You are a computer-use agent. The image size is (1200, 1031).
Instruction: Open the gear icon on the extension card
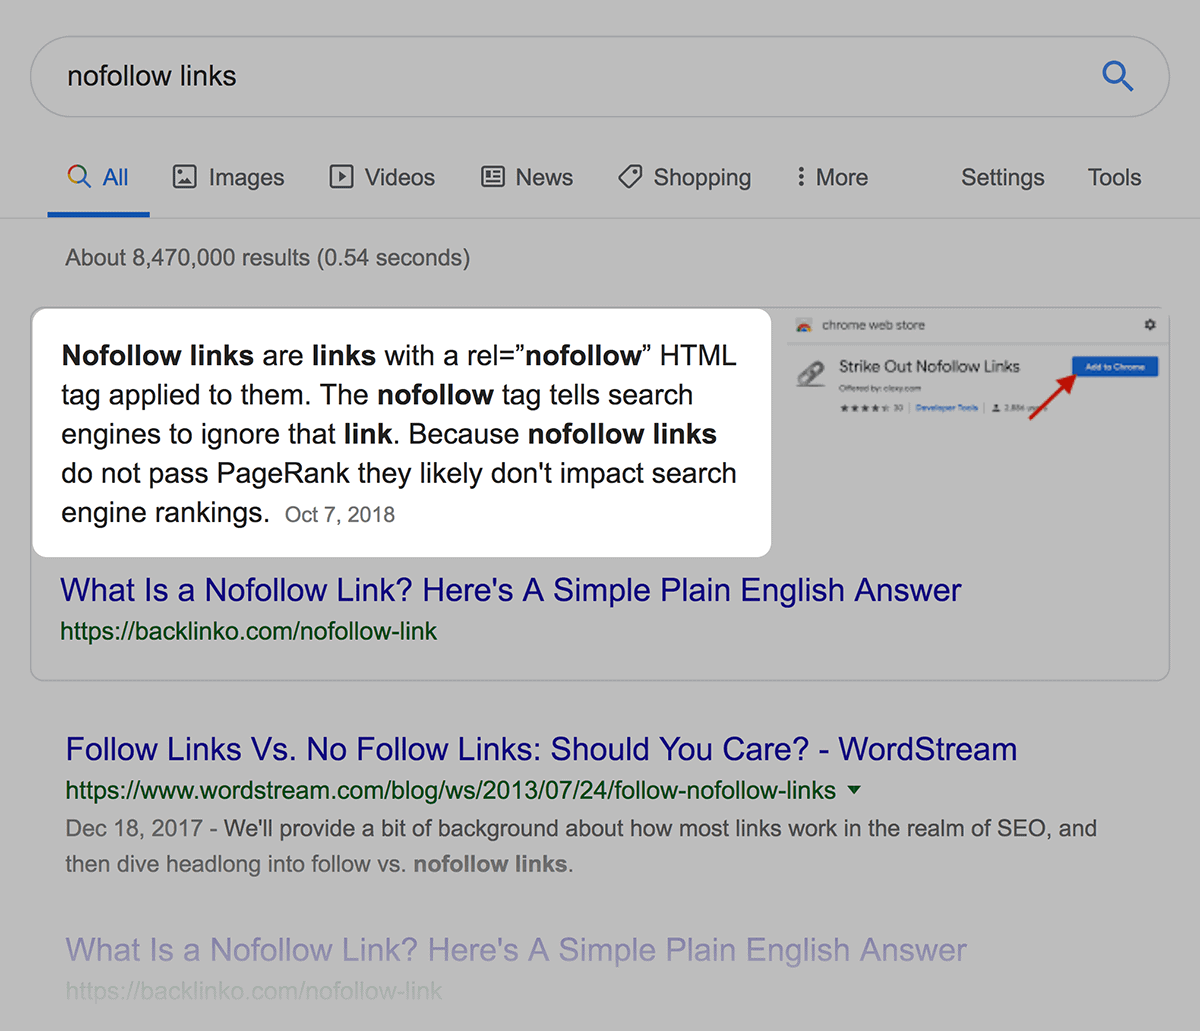pyautogui.click(x=1150, y=325)
